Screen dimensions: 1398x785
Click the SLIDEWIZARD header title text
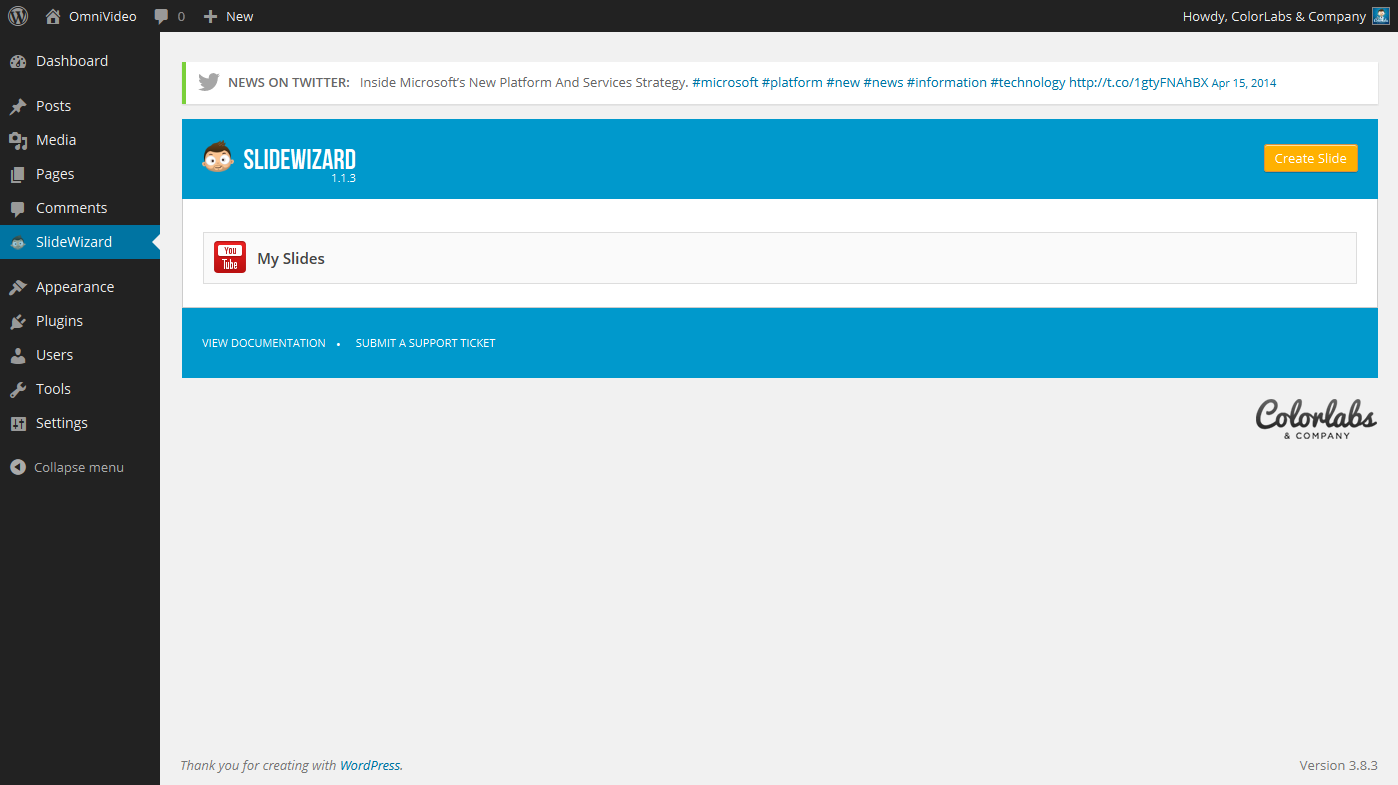tap(299, 159)
